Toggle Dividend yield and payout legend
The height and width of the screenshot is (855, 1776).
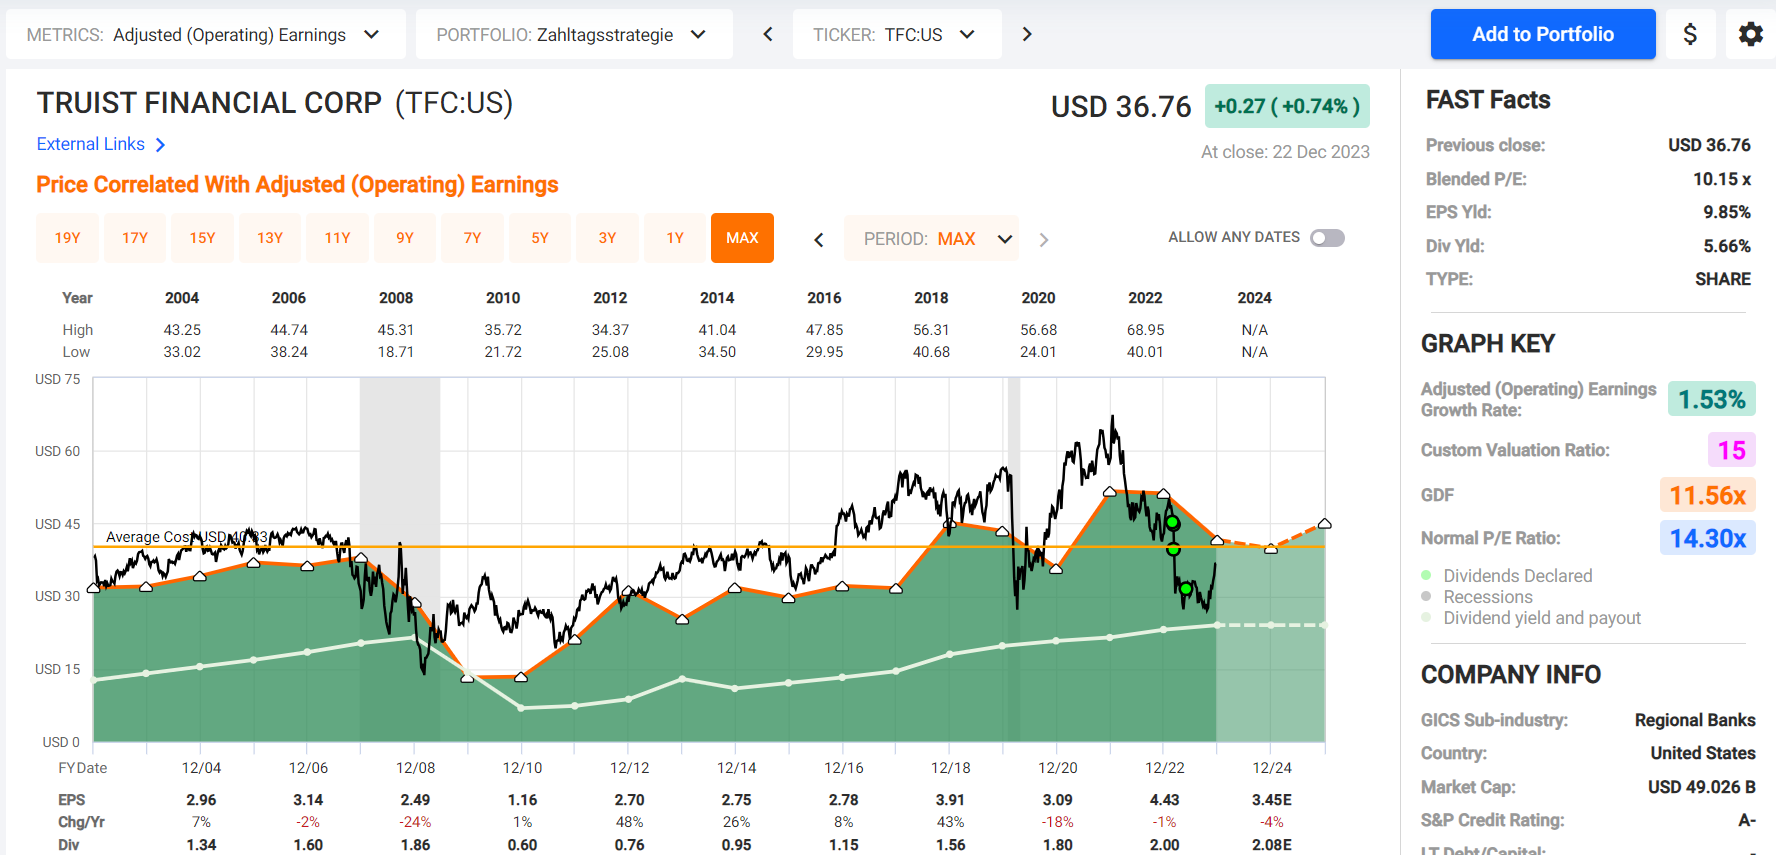pos(1531,618)
